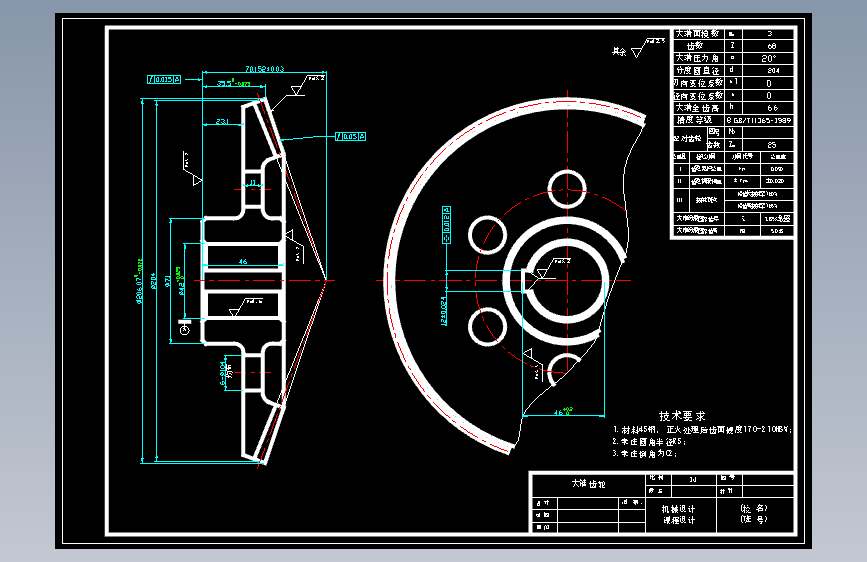Click the 20° pressure angle value
Viewport: 867px width, 562px height.
(769, 58)
